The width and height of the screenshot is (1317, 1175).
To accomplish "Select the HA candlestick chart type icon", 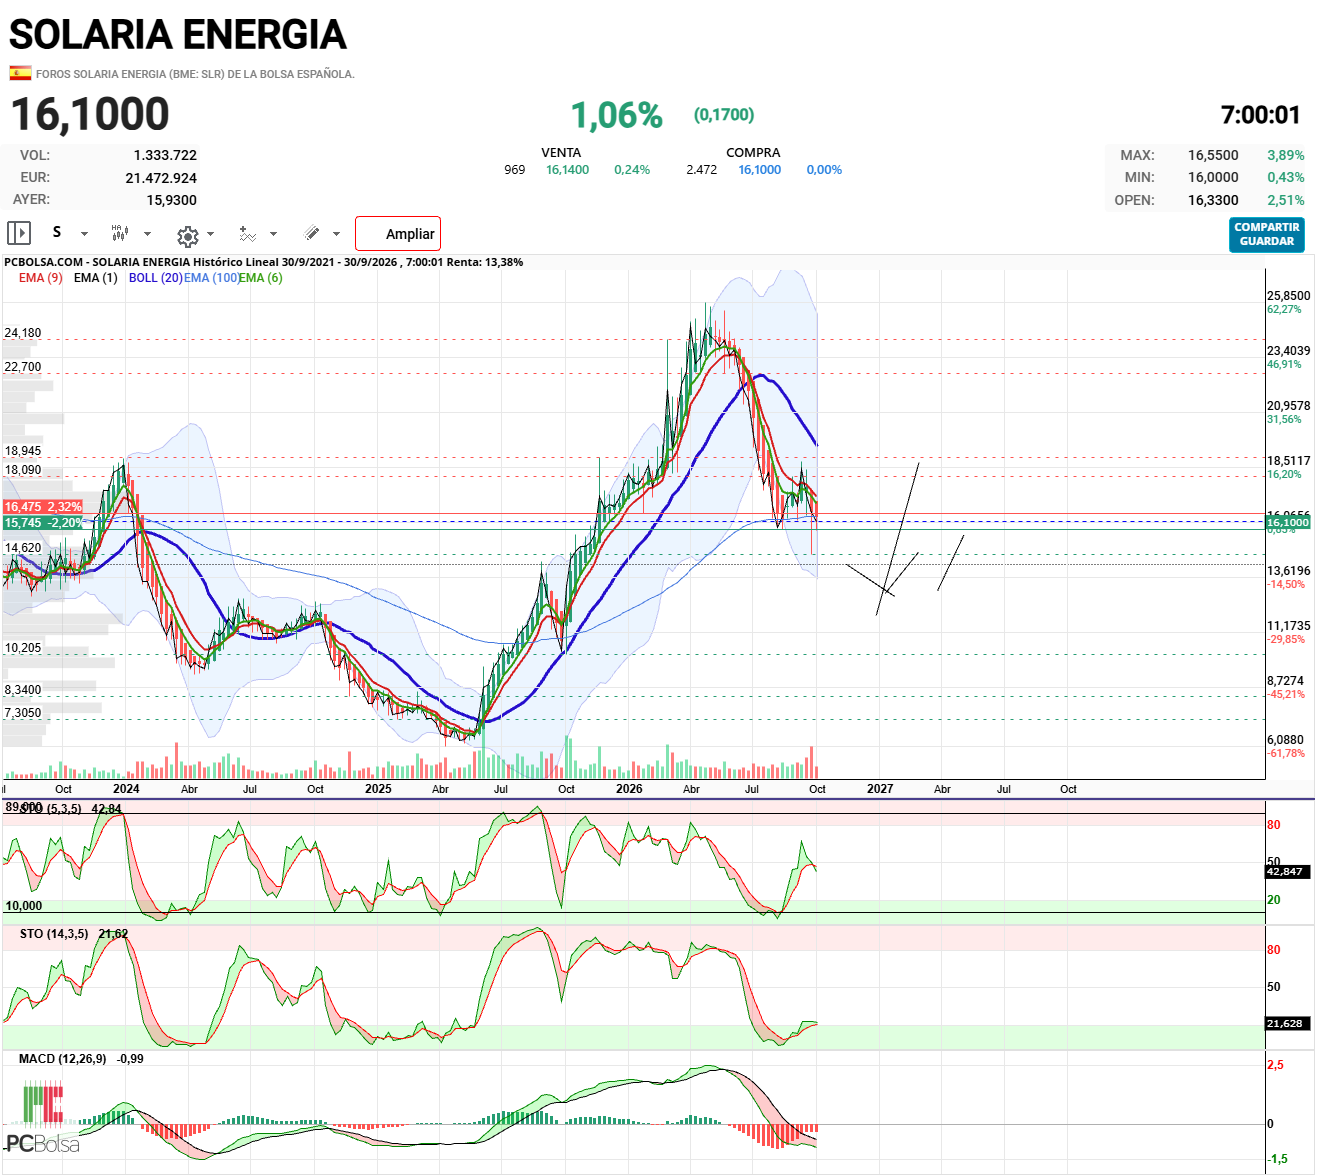I will pyautogui.click(x=120, y=233).
